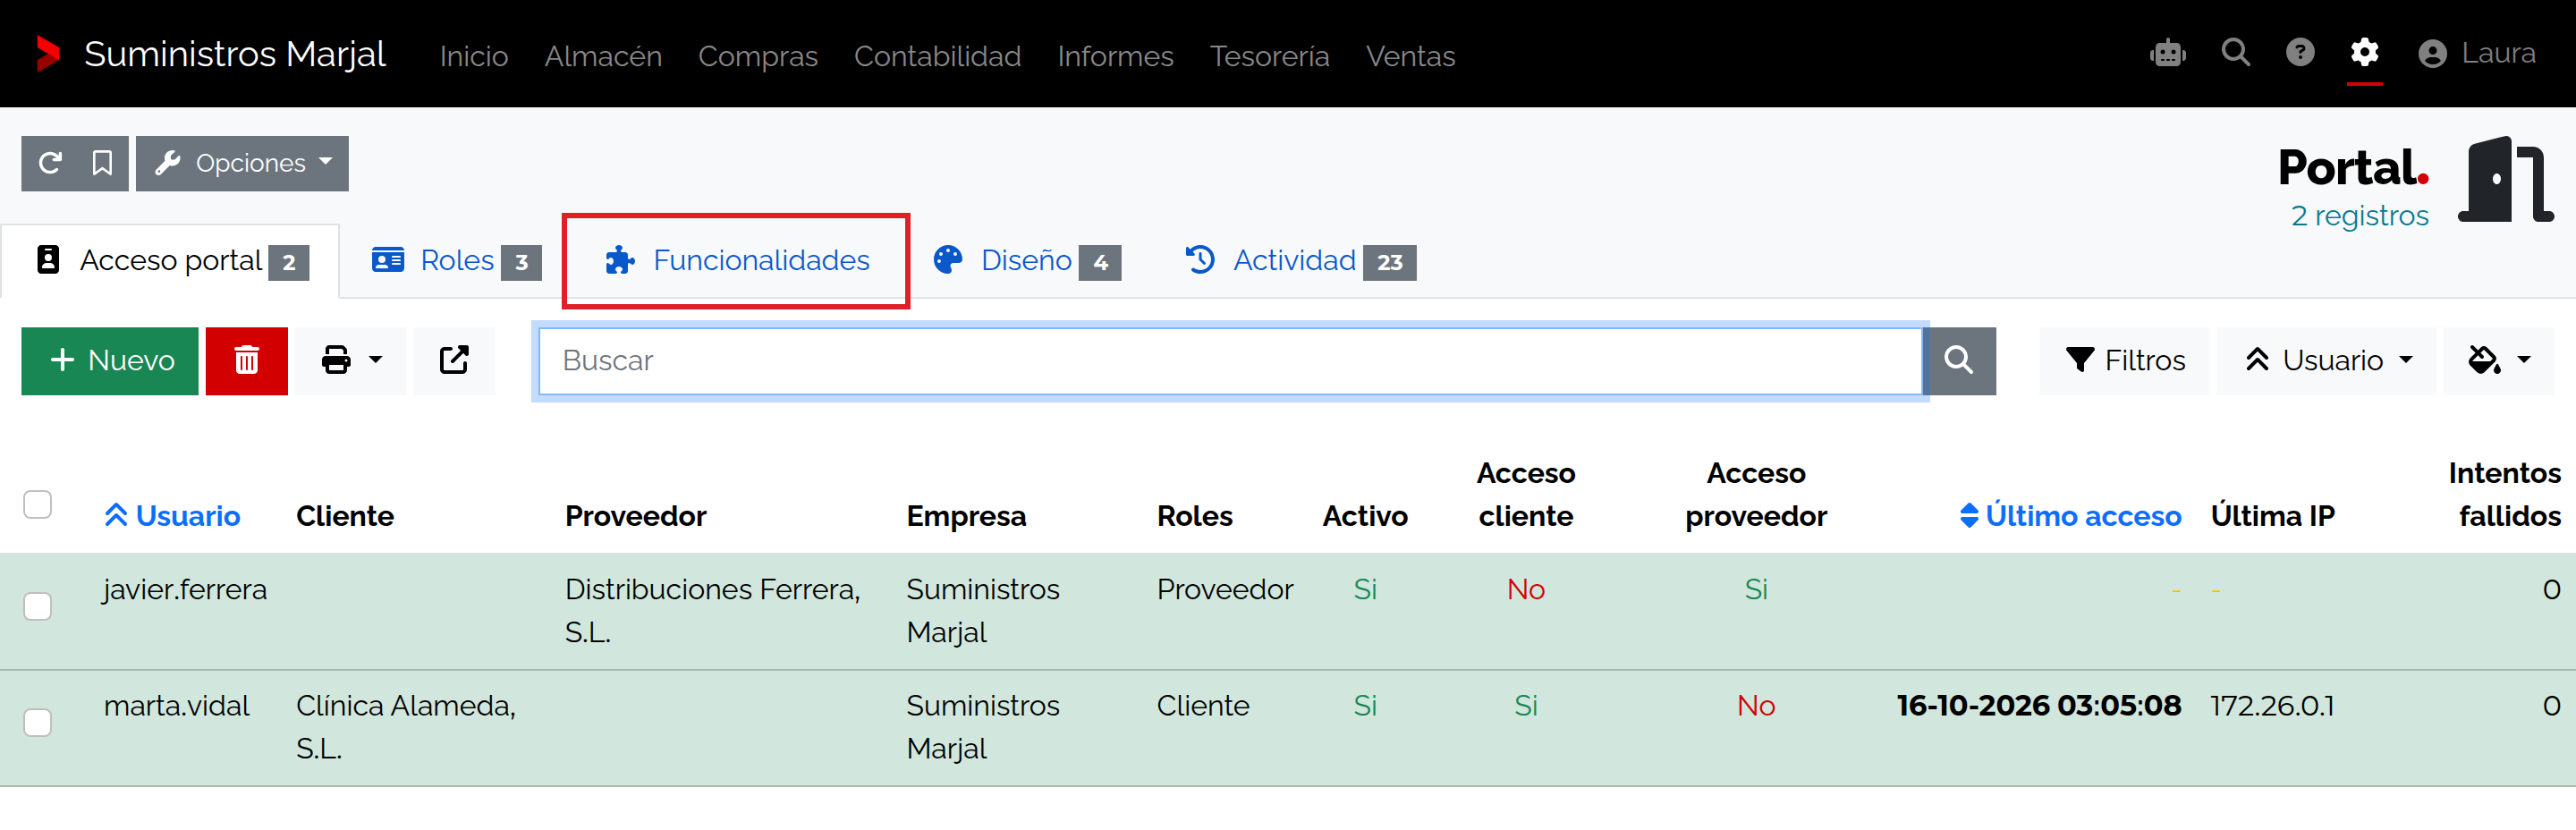Select the checkbox for javier.ferrera row
This screenshot has width=2576, height=830.
tap(38, 606)
